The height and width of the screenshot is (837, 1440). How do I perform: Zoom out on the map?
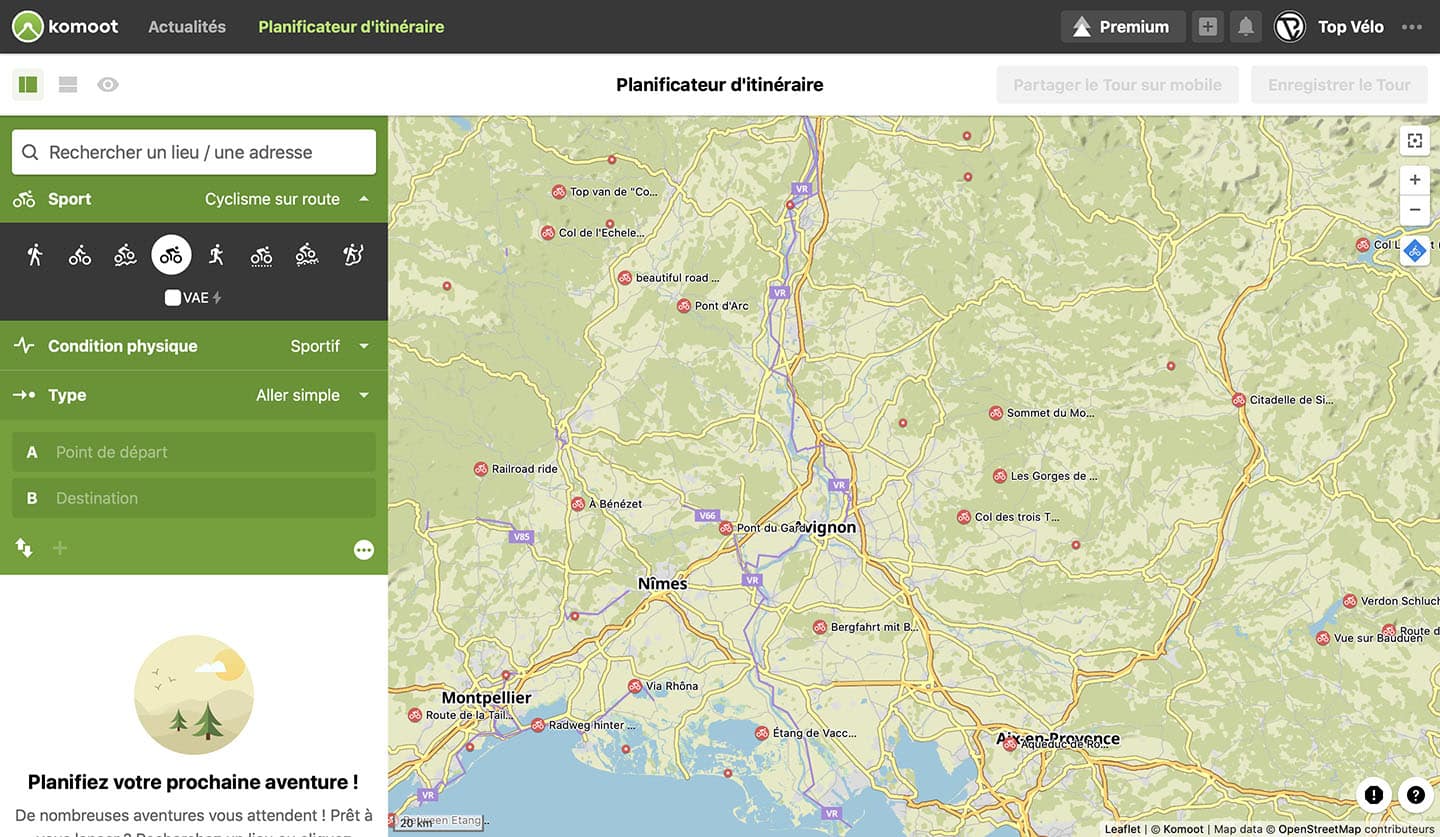click(1415, 210)
